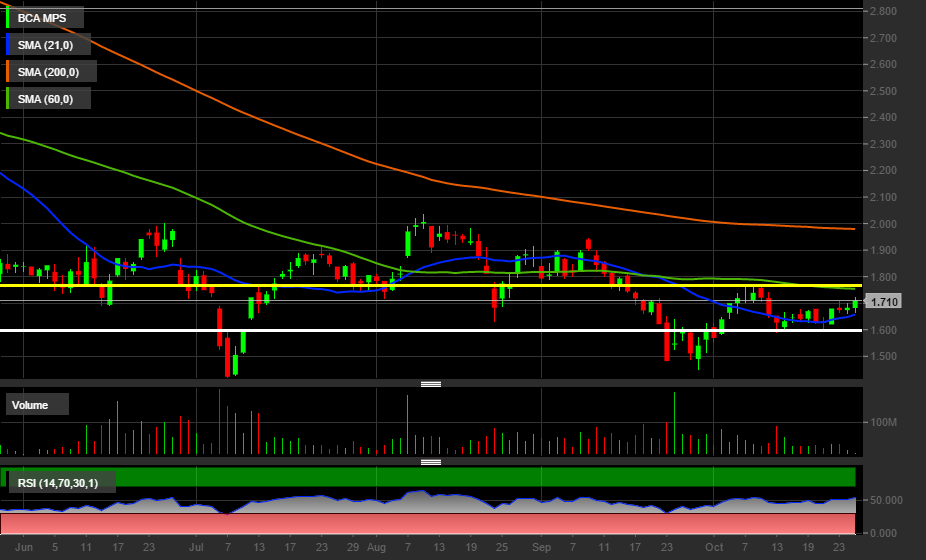Click the green BCA MPS color marker
The width and height of the screenshot is (926, 560).
8,18
